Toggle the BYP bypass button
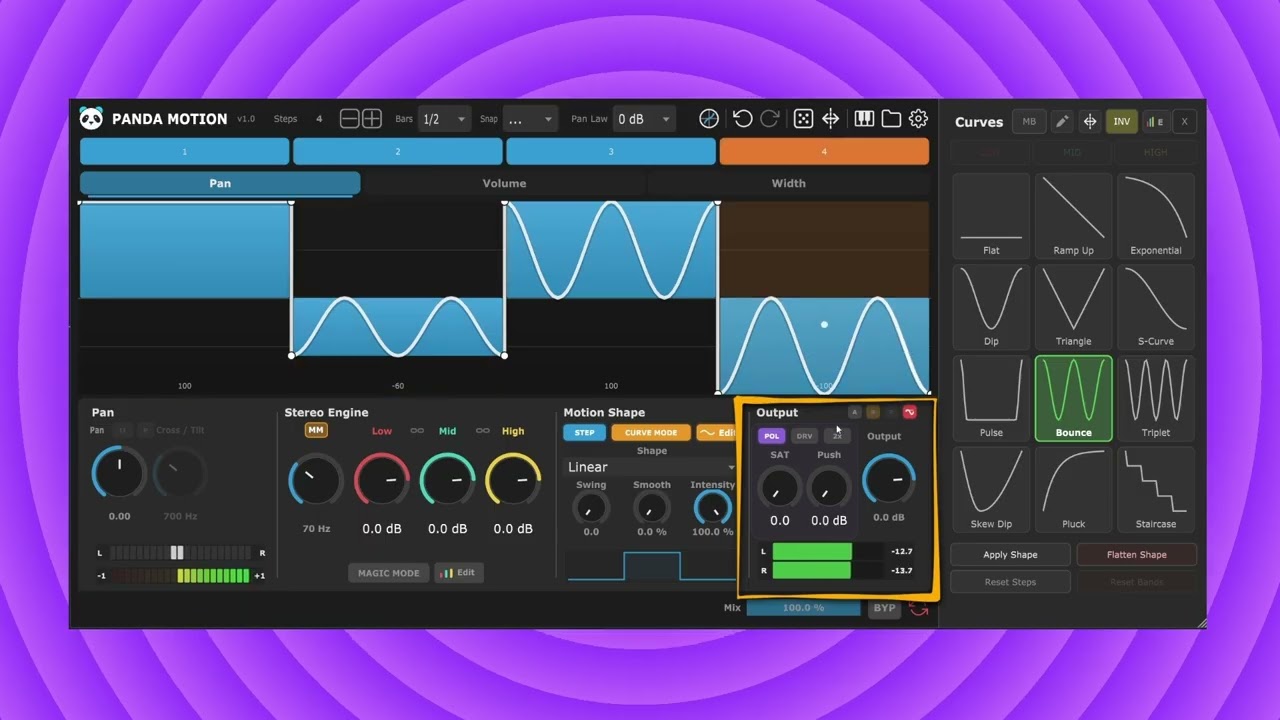The width and height of the screenshot is (1280, 720). tap(884, 608)
